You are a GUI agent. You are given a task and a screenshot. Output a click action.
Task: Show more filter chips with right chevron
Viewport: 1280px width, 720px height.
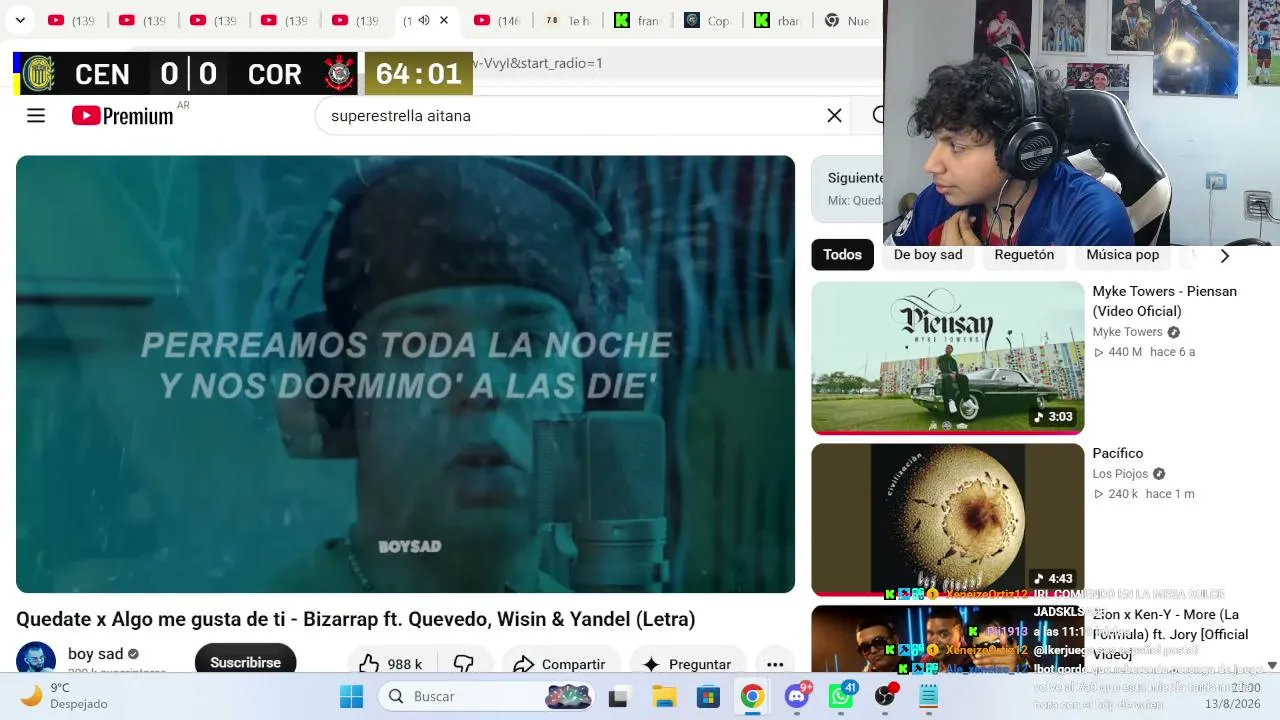(1225, 255)
